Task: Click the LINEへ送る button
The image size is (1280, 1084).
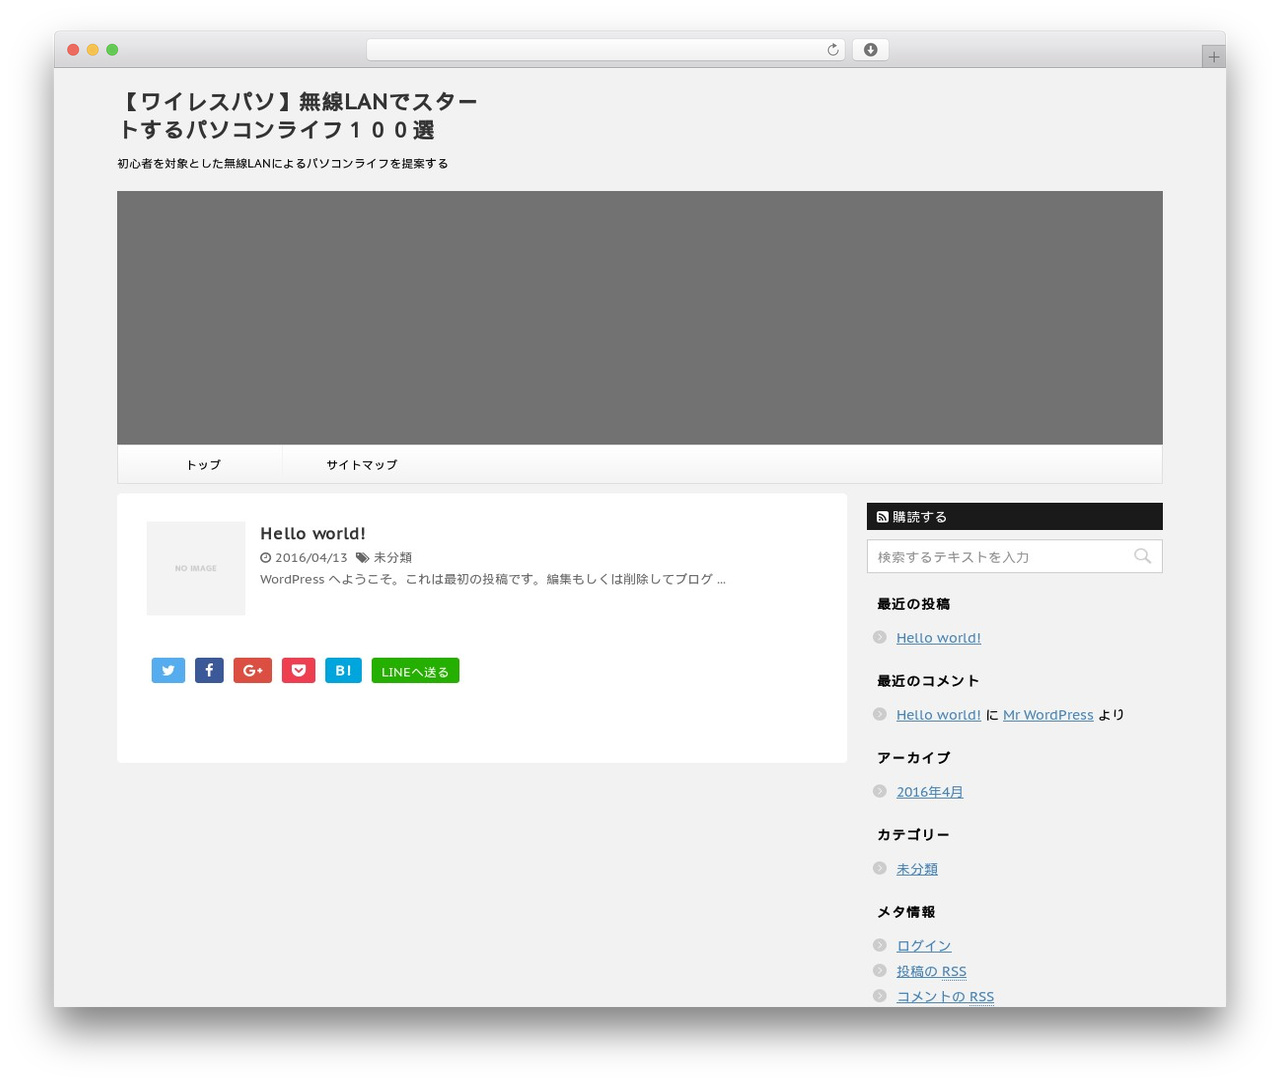Action: (x=415, y=671)
